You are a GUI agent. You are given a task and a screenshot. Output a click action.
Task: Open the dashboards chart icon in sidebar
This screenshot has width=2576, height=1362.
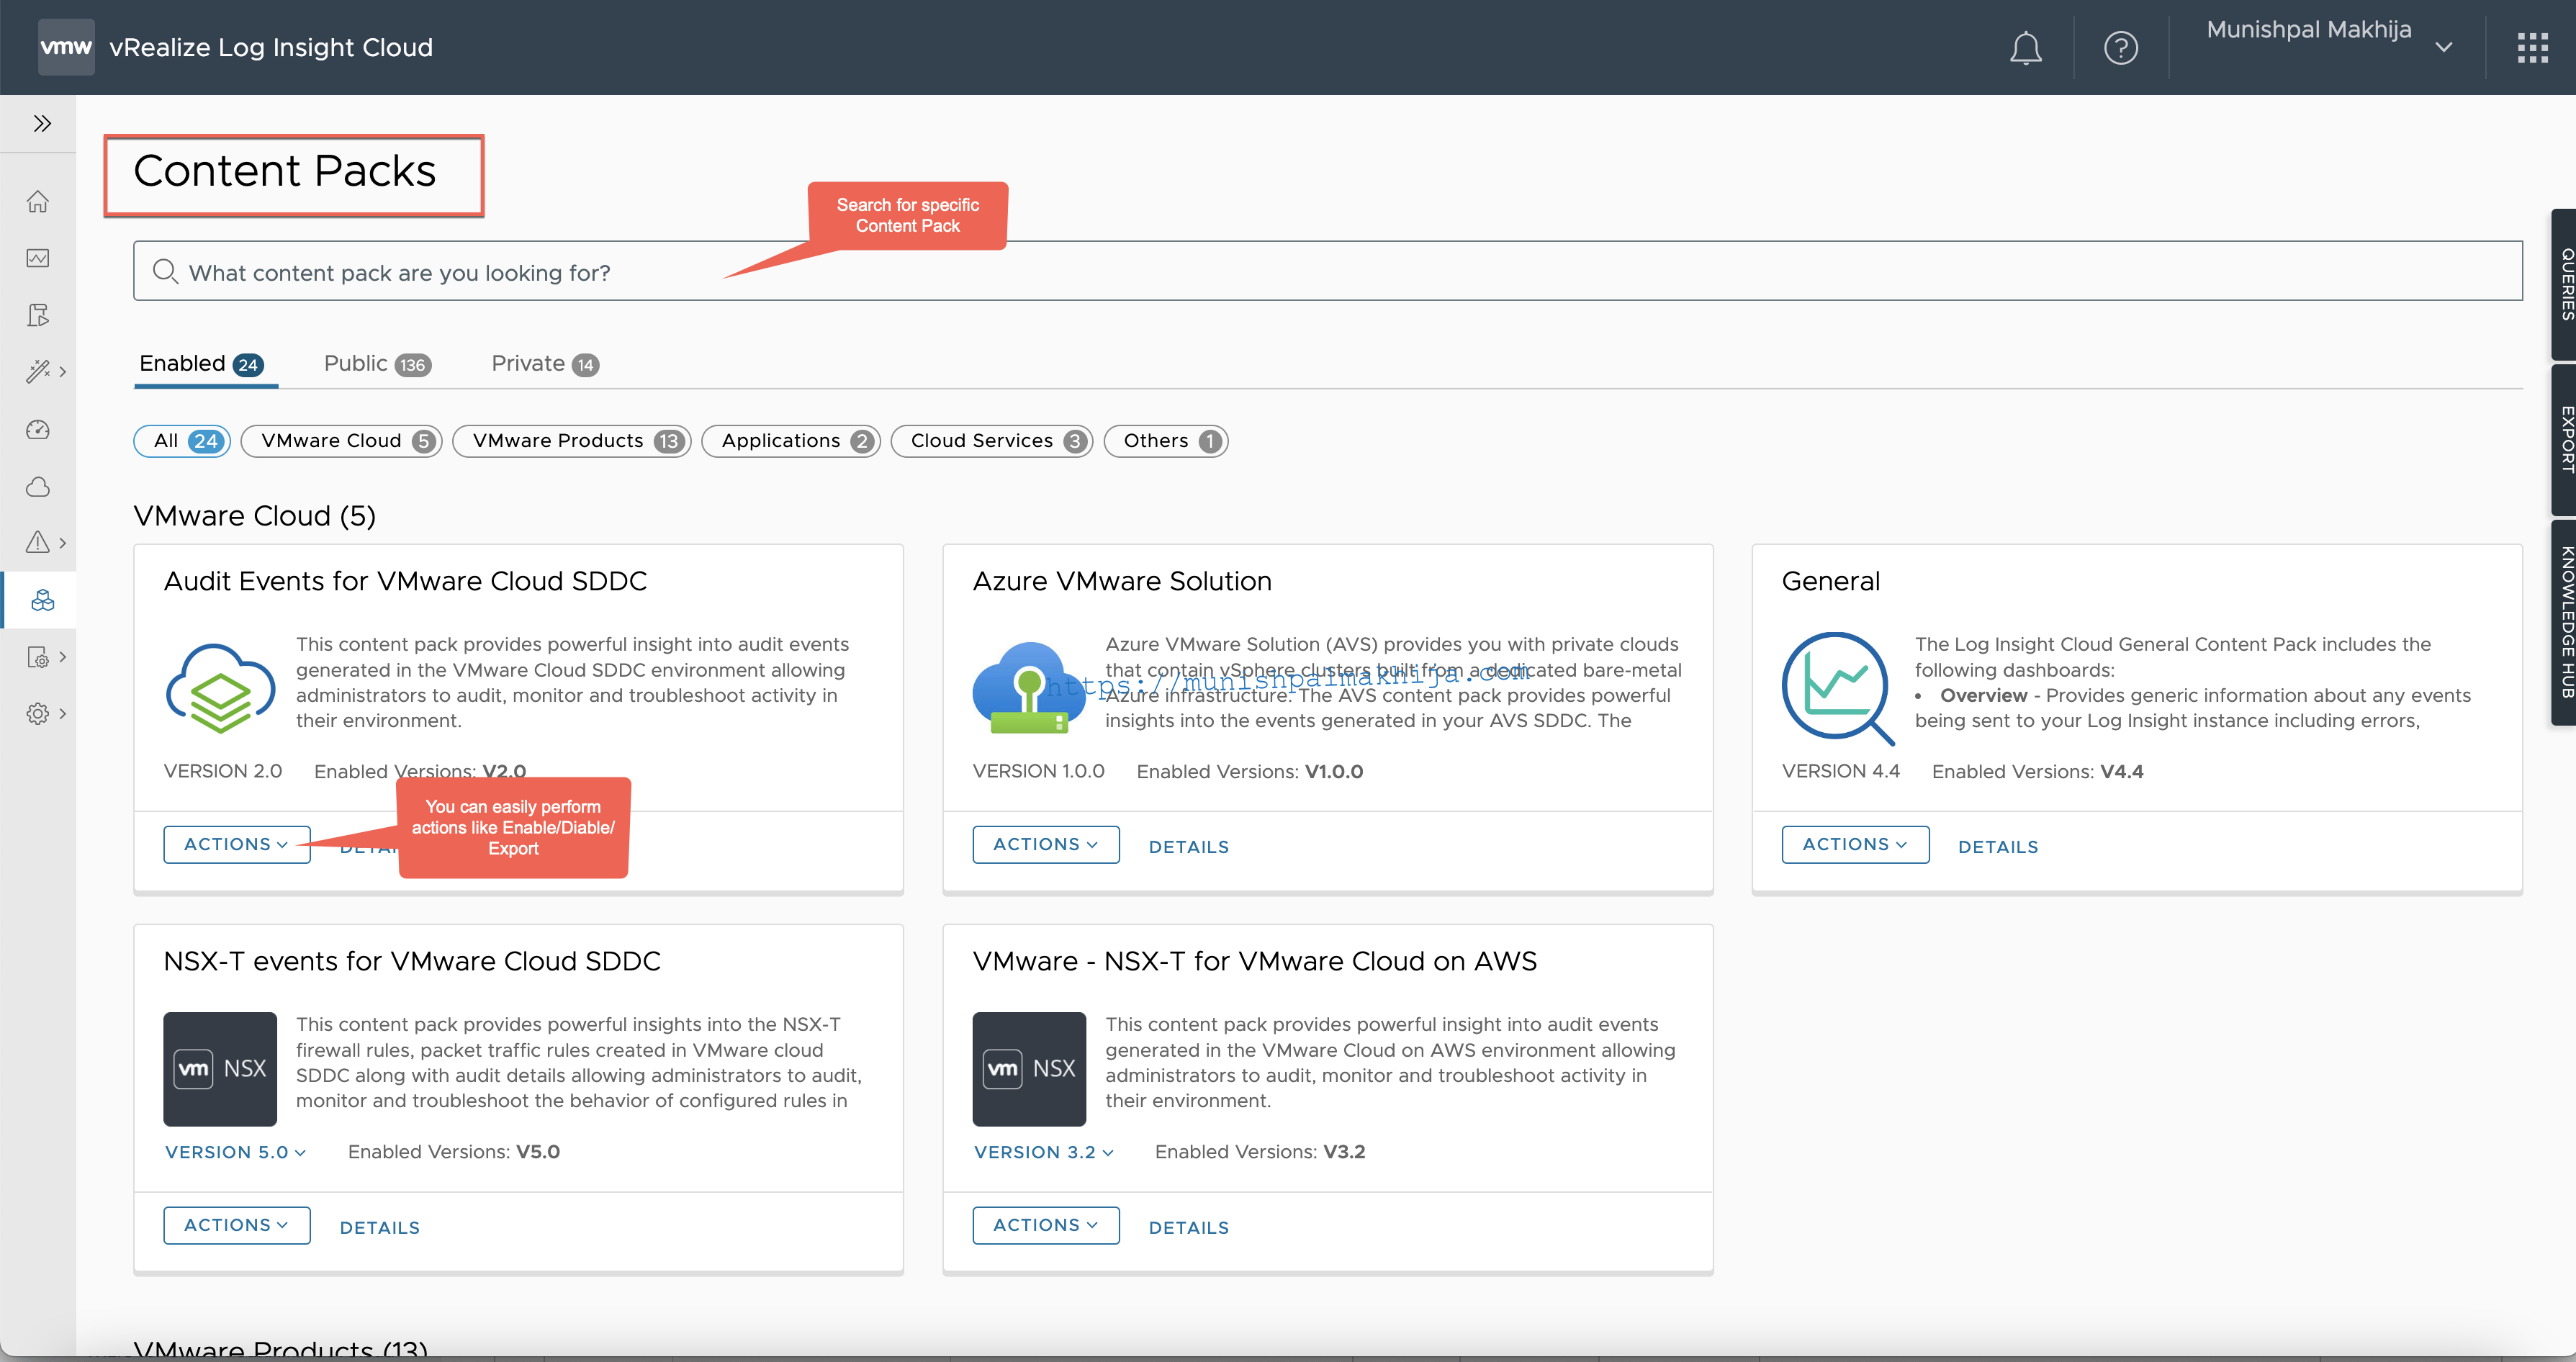(38, 258)
